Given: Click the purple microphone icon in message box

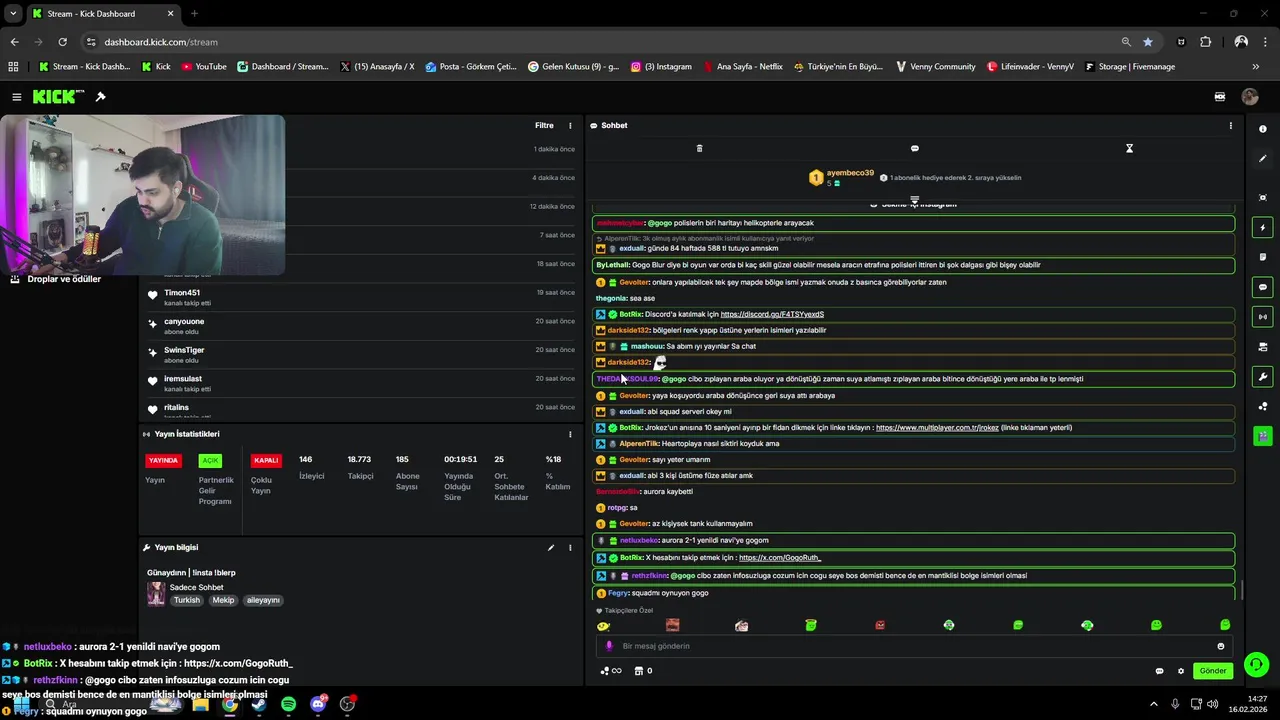Looking at the screenshot, I should pos(609,646).
